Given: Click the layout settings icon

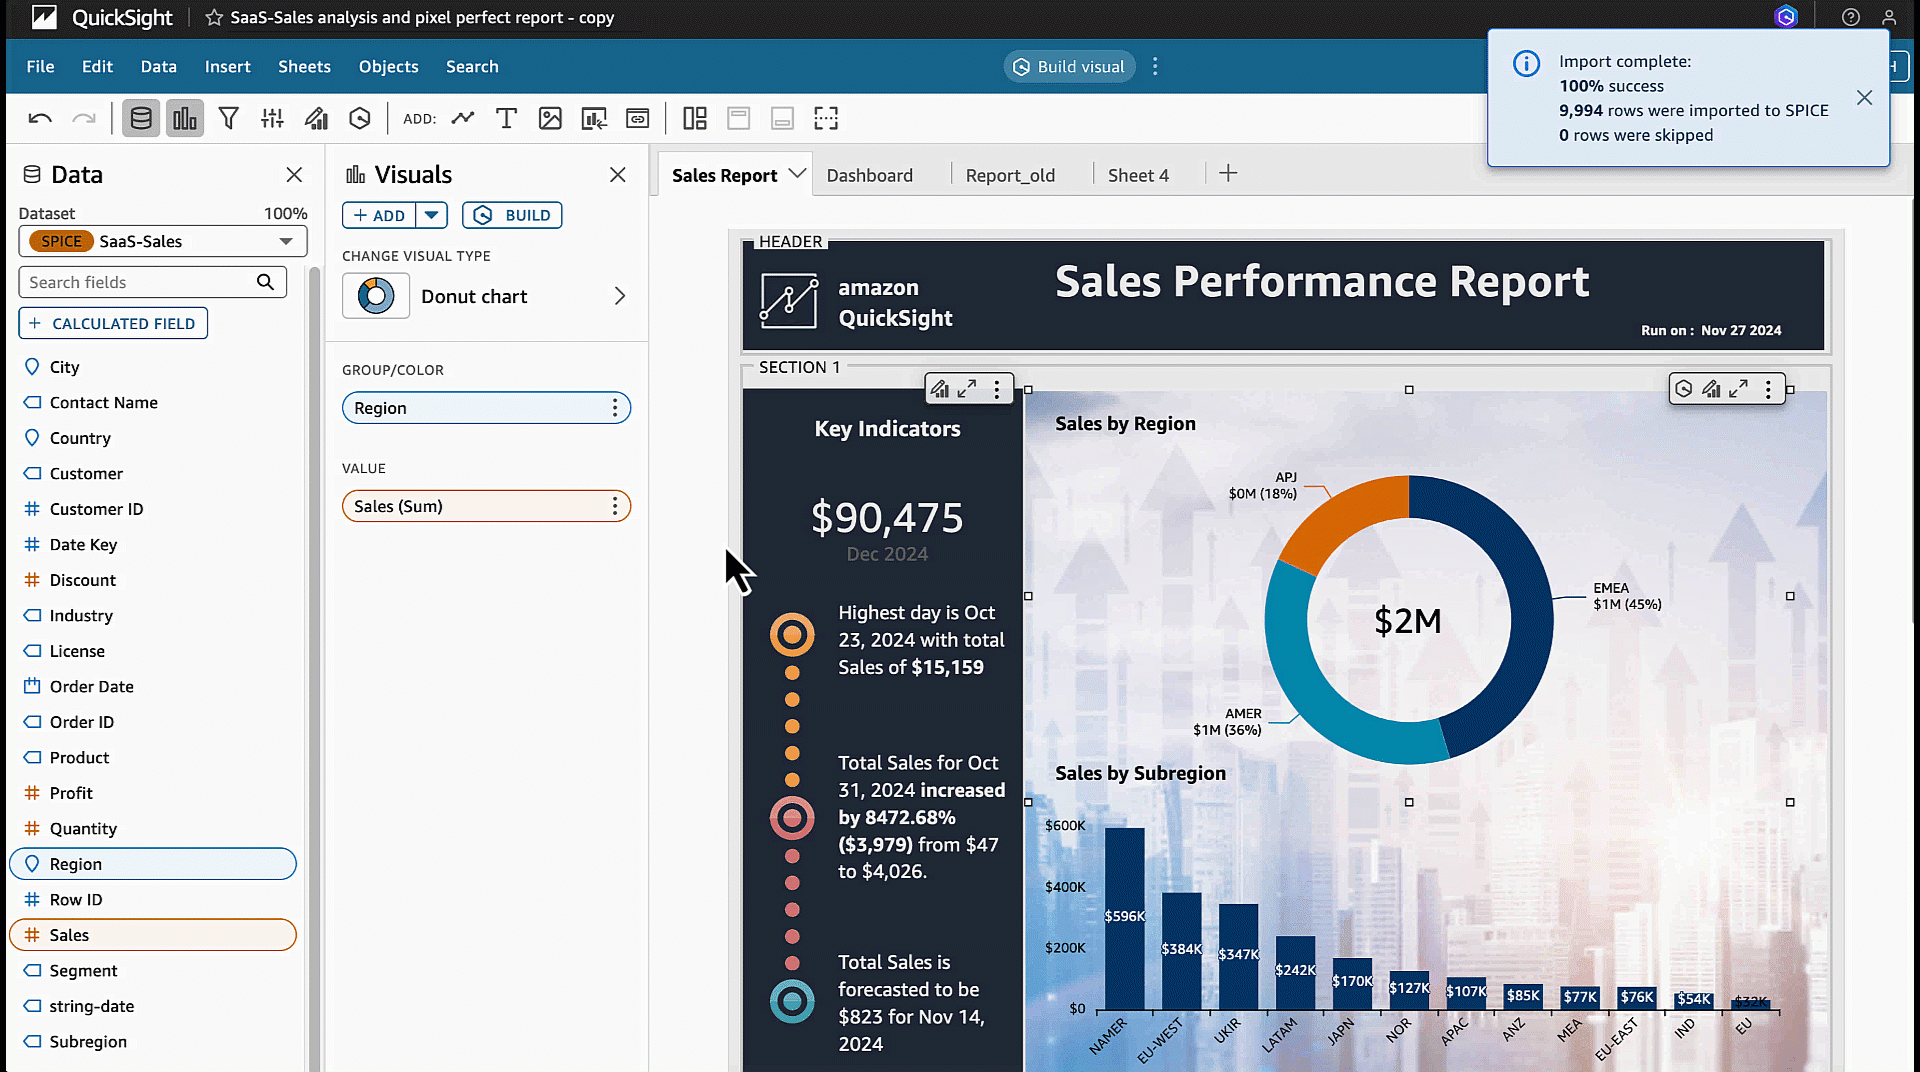Looking at the screenshot, I should 694,119.
